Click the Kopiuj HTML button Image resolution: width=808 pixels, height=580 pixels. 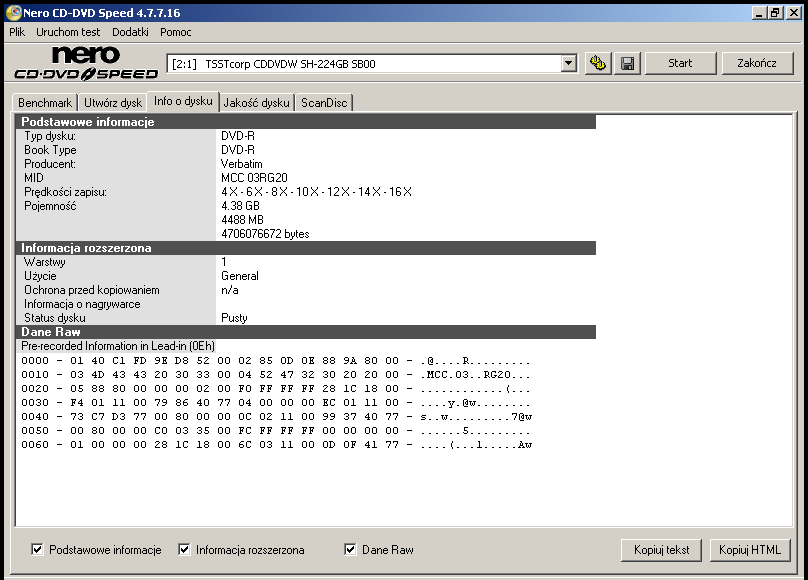tap(750, 550)
